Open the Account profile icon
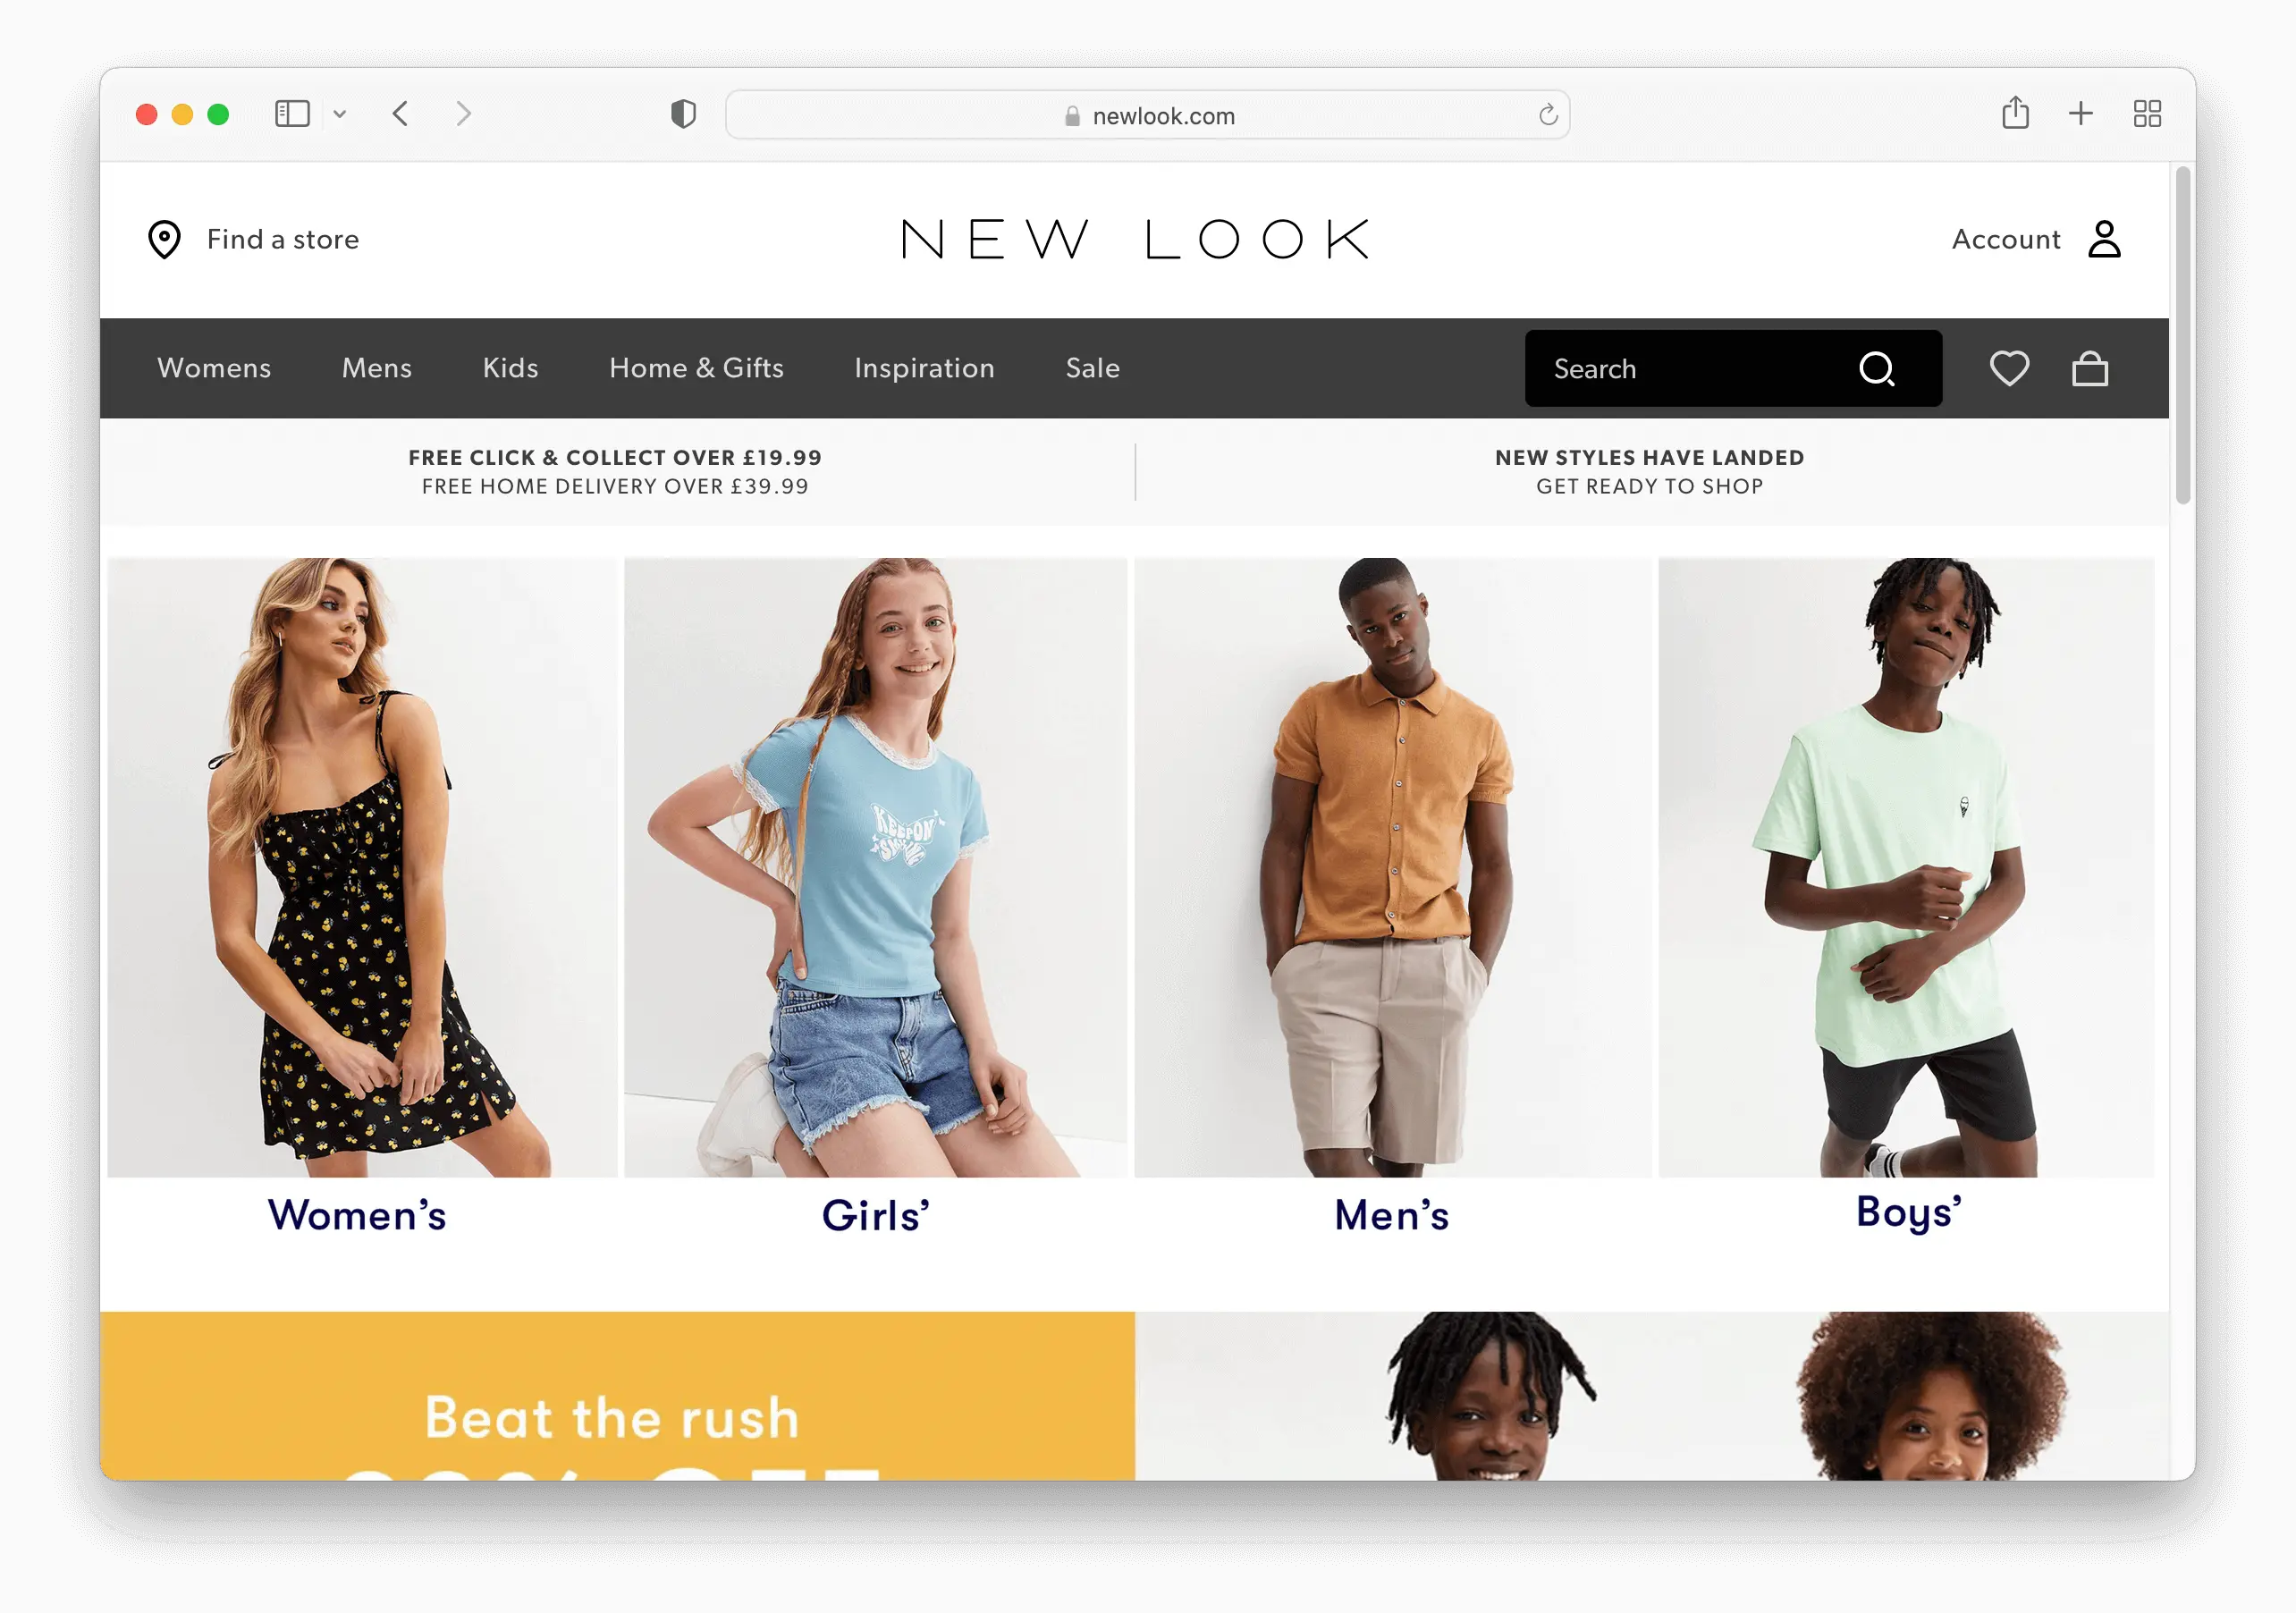Image resolution: width=2296 pixels, height=1613 pixels. pyautogui.click(x=2103, y=239)
